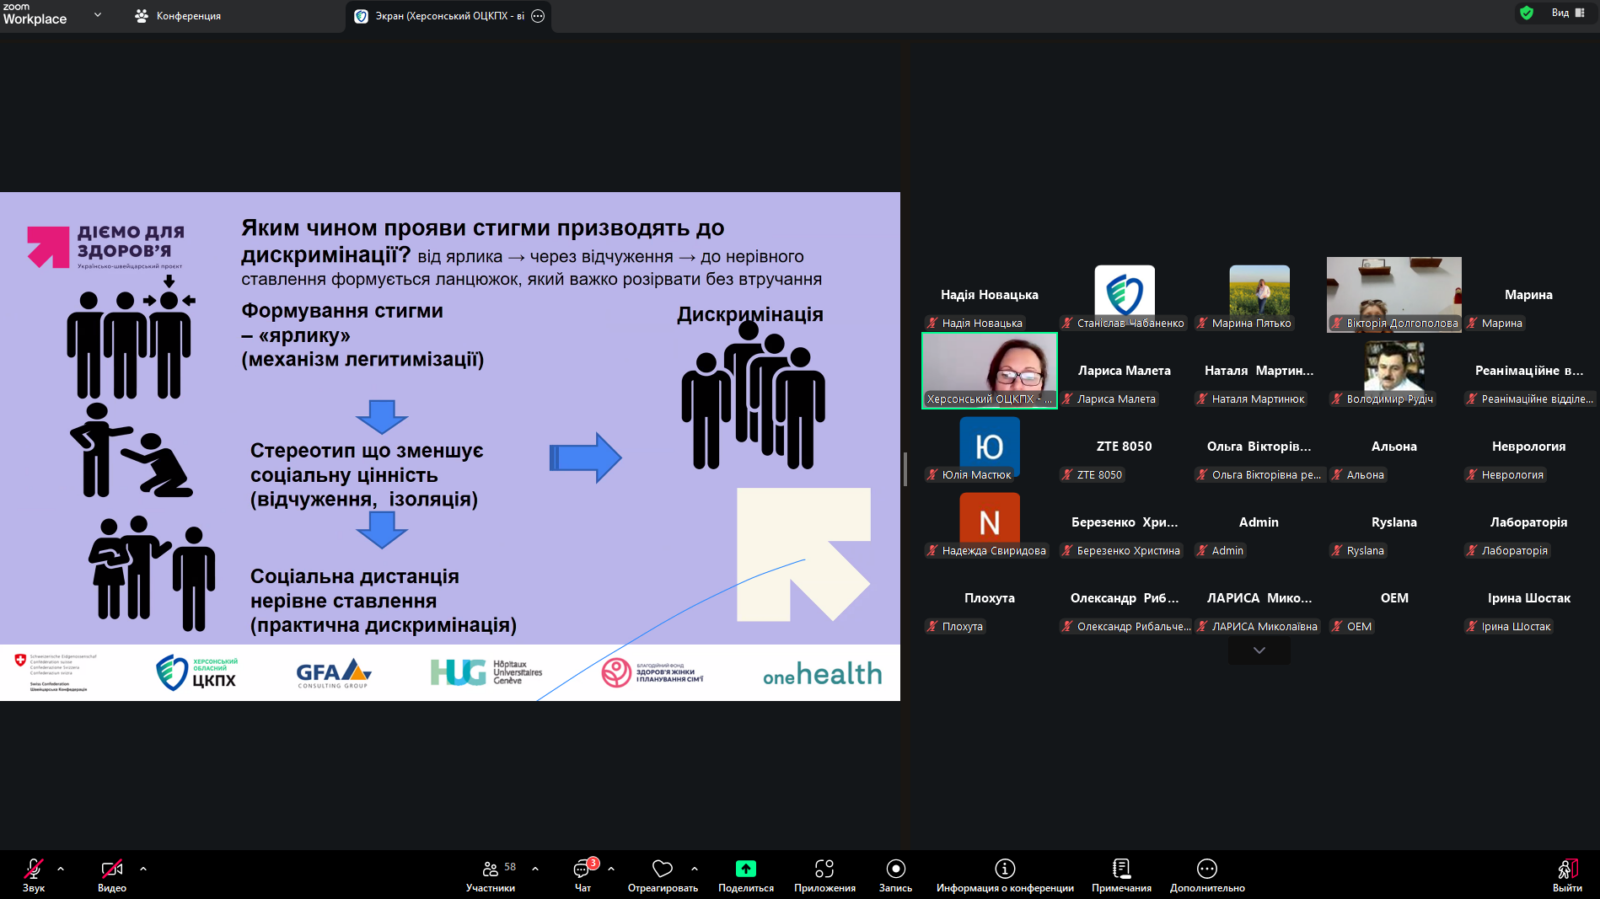Open Информация о конференции info icon

click(1005, 869)
